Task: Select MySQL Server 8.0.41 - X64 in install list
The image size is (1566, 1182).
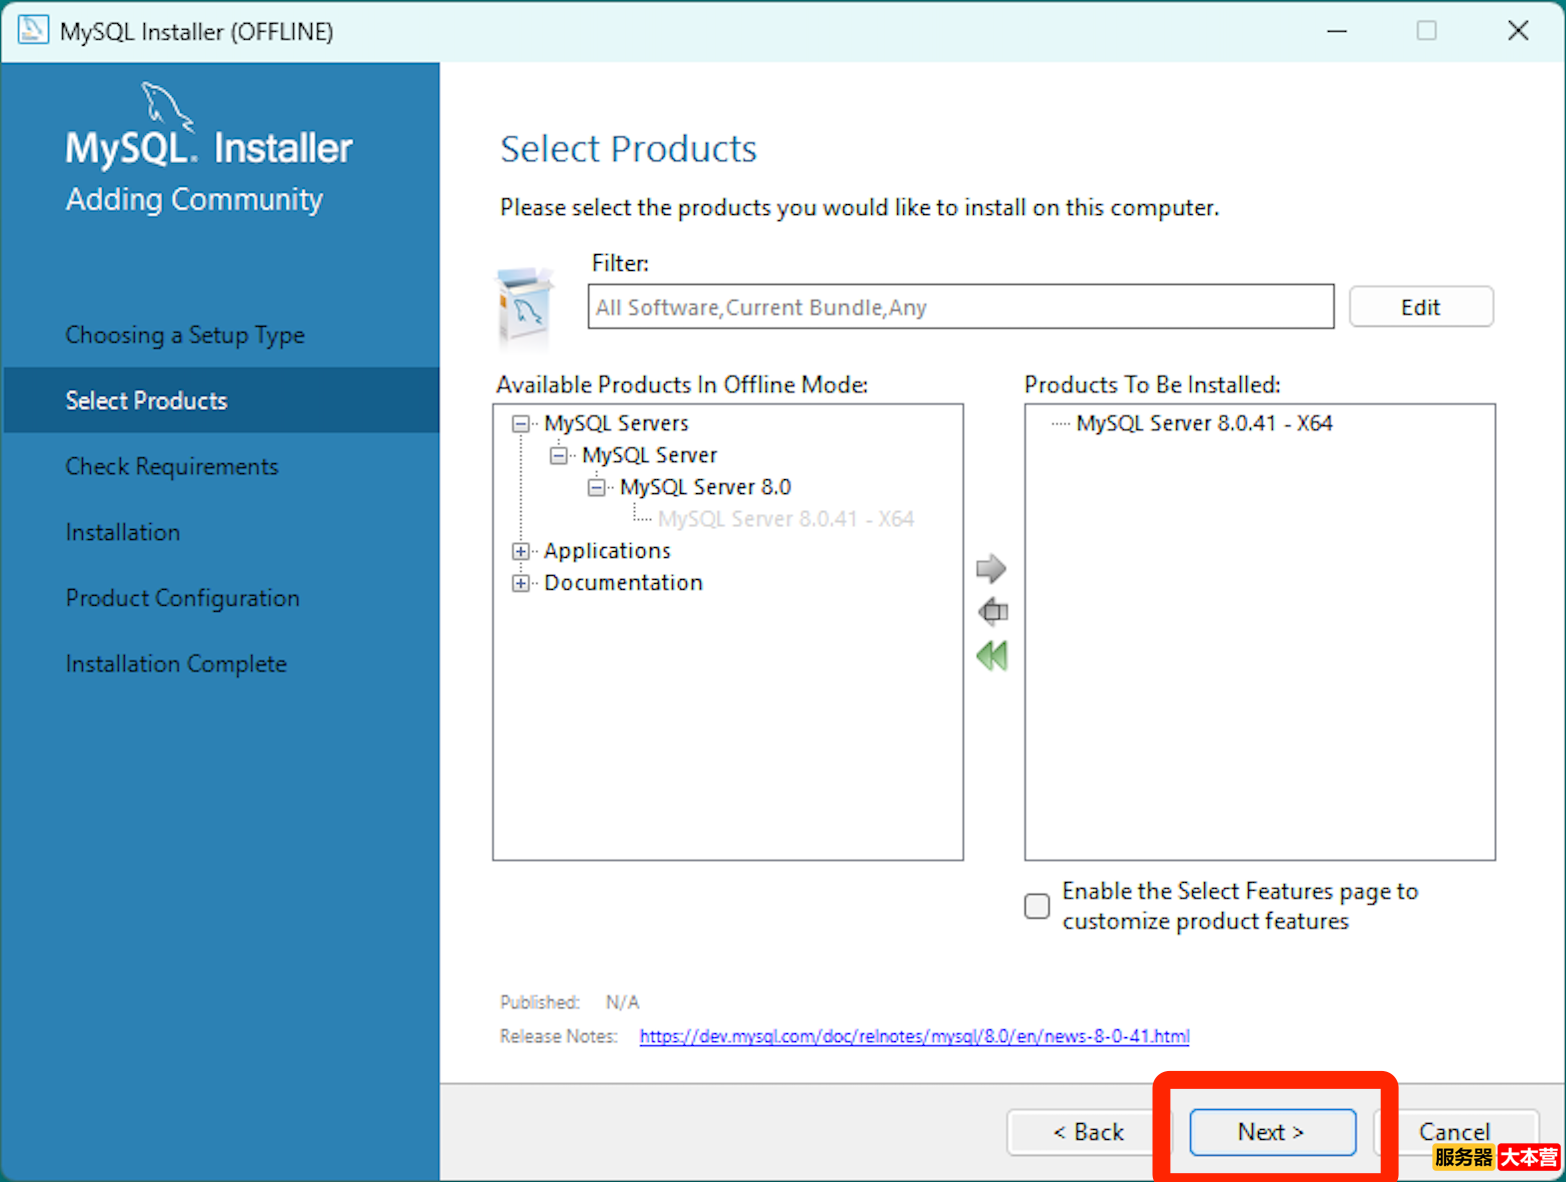Action: pyautogui.click(x=1204, y=423)
